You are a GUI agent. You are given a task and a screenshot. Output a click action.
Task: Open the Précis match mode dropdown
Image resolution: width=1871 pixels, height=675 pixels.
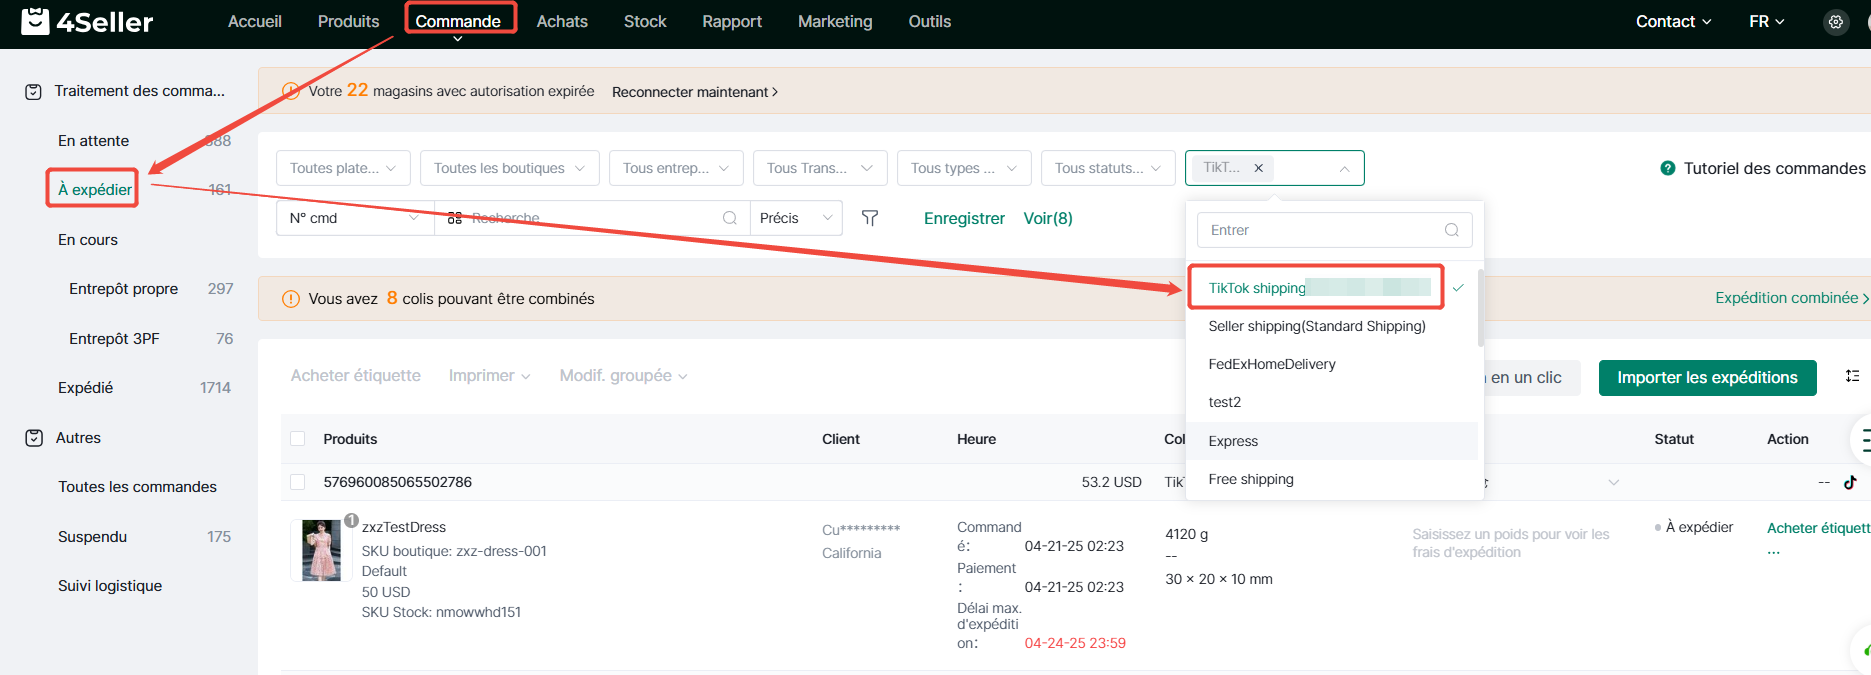(796, 218)
